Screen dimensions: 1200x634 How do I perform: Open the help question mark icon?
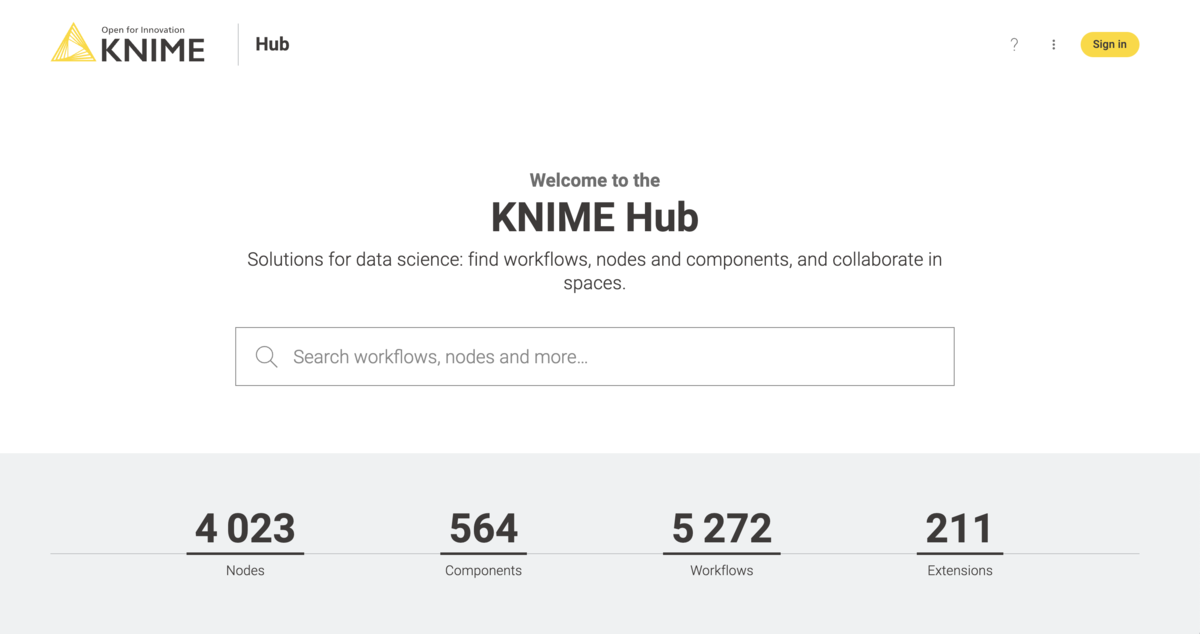tap(1014, 44)
